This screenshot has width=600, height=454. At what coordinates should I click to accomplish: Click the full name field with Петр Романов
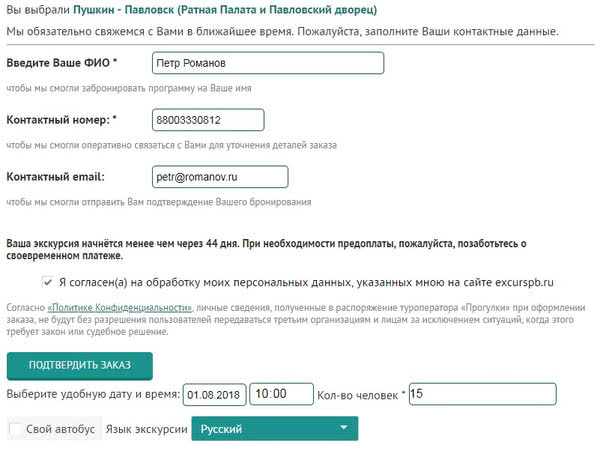tap(267, 64)
